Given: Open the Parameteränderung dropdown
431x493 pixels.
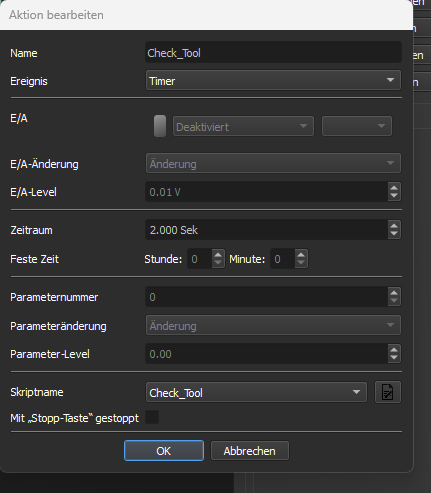Looking at the screenshot, I should point(273,325).
